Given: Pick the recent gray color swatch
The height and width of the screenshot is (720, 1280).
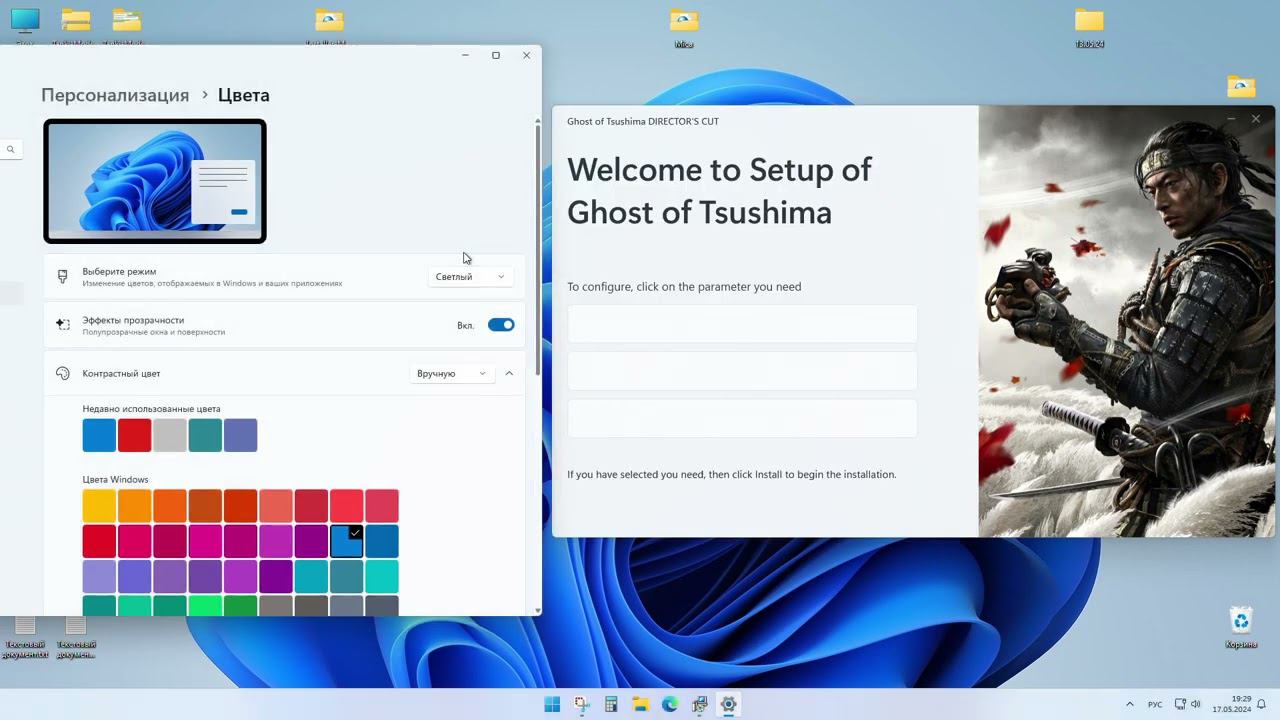Looking at the screenshot, I should click(170, 435).
